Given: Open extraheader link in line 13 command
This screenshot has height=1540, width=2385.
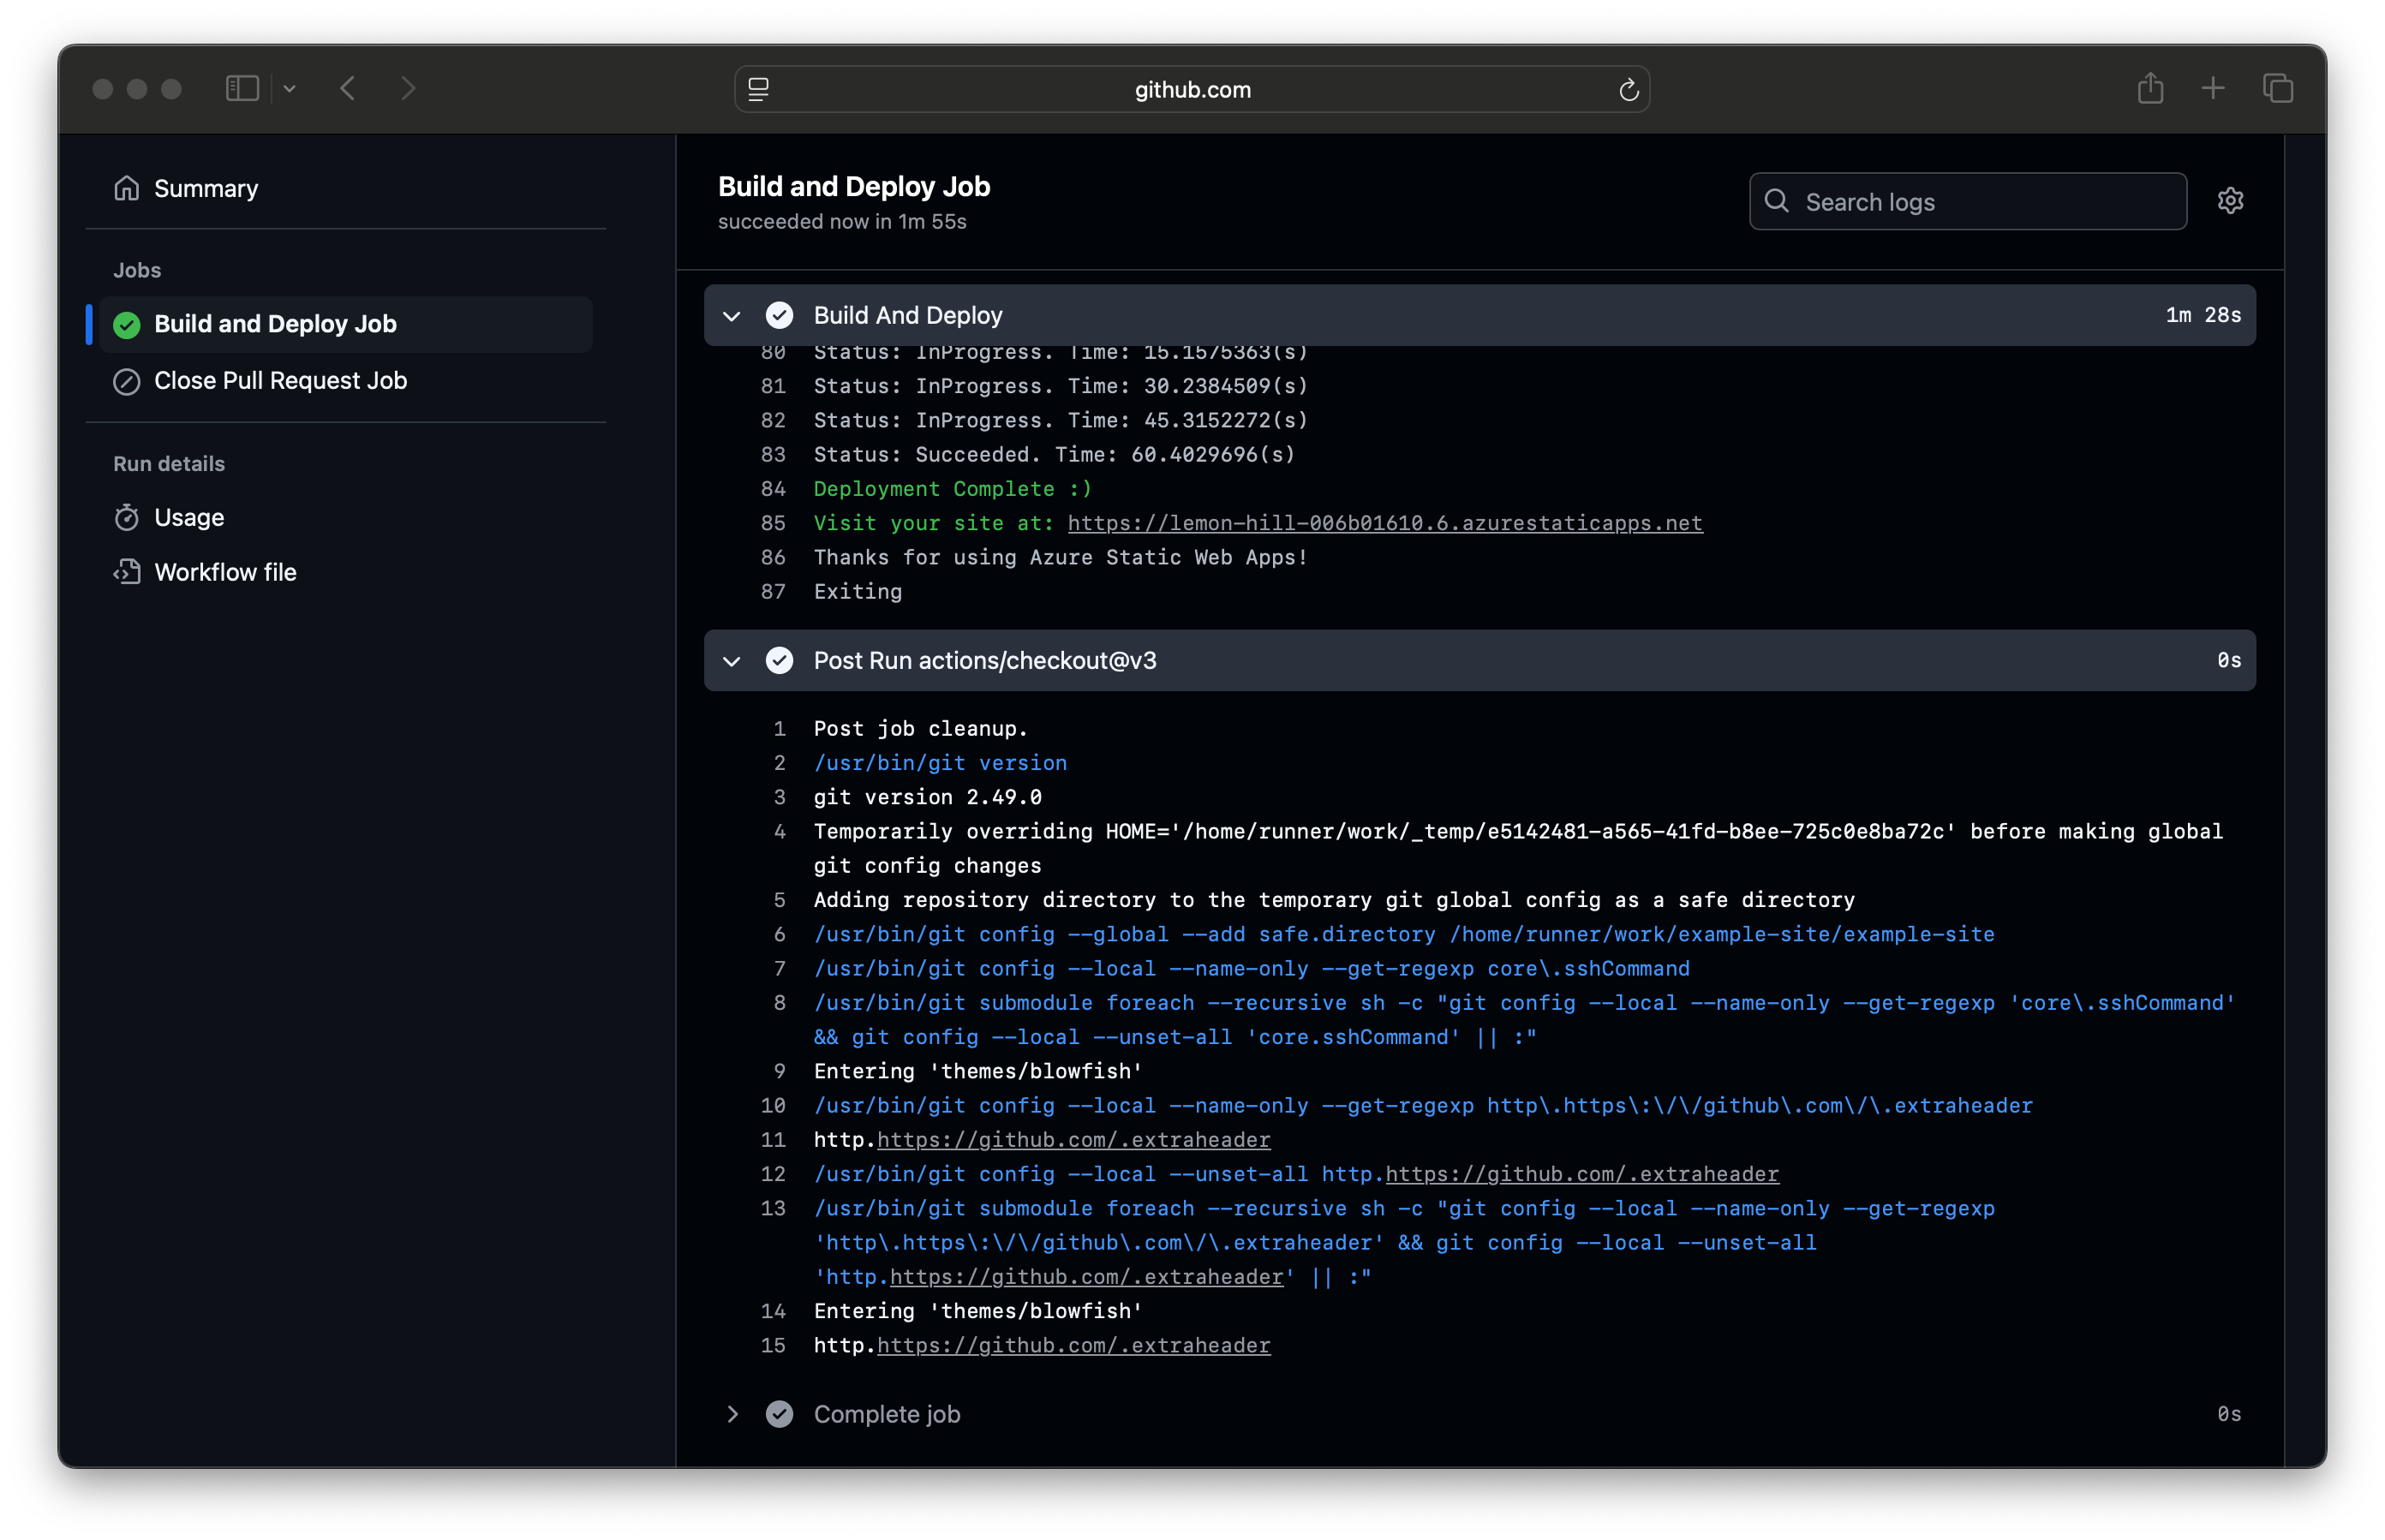Looking at the screenshot, I should [x=1086, y=1277].
